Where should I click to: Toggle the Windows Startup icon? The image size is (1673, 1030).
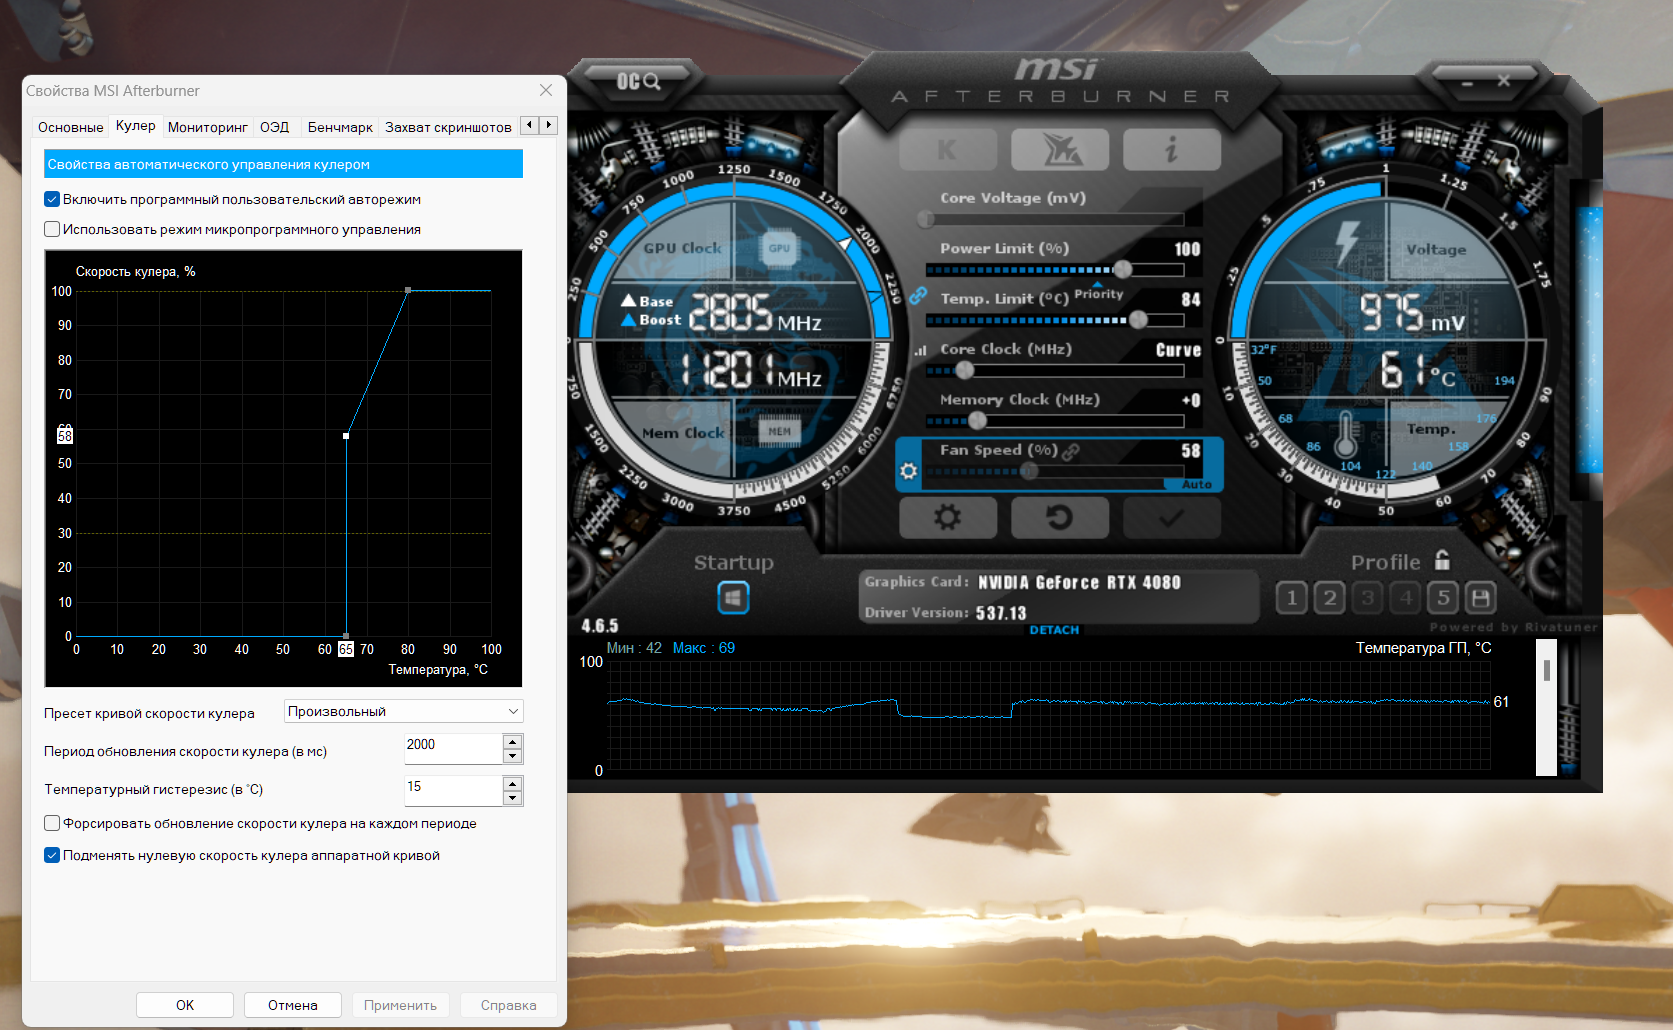coord(733,598)
